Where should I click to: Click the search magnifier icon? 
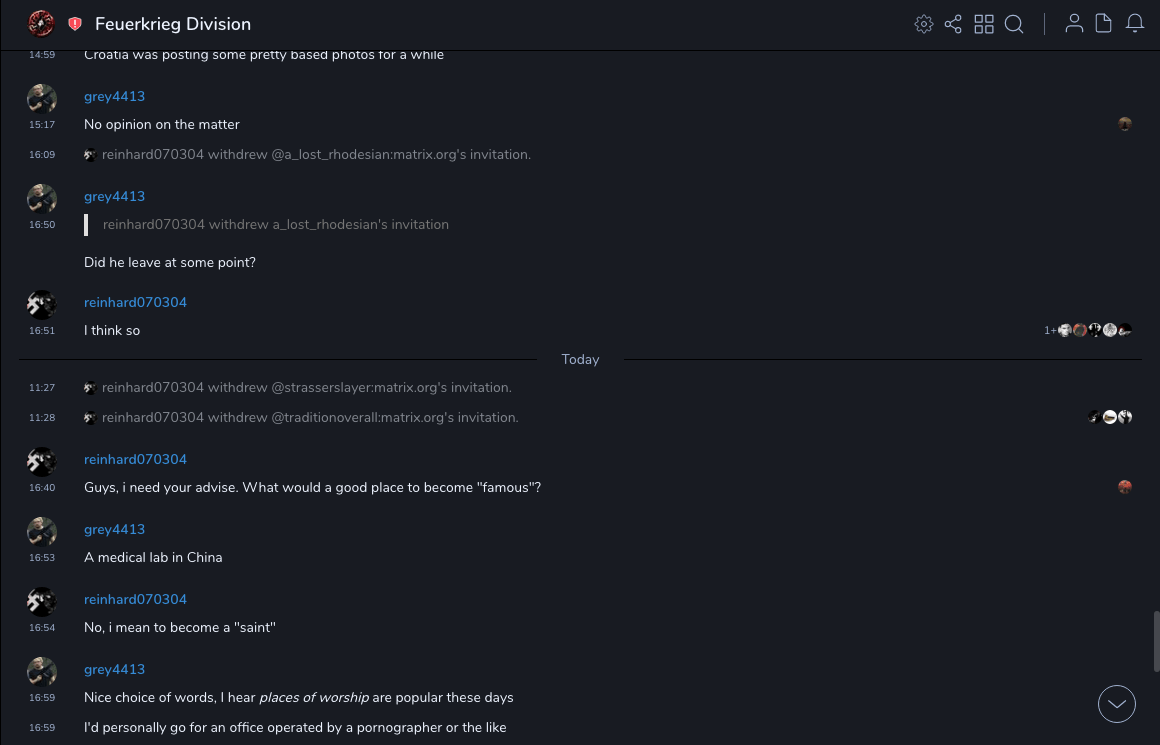click(1014, 24)
